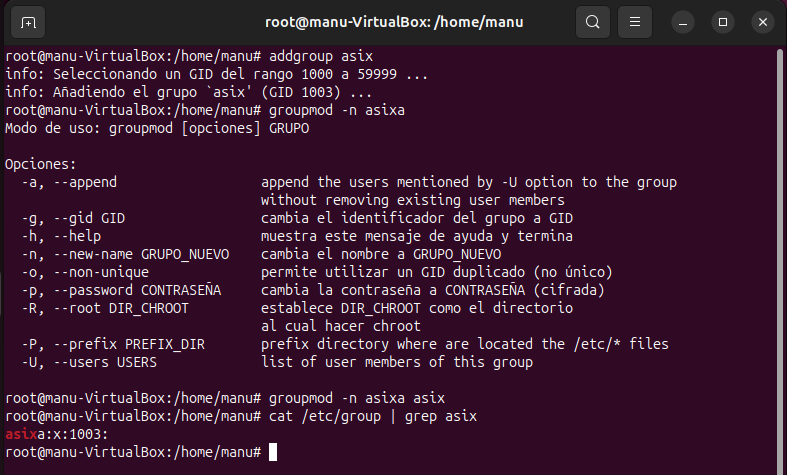787x475 pixels.
Task: Open the terminal search button
Action: tap(593, 21)
